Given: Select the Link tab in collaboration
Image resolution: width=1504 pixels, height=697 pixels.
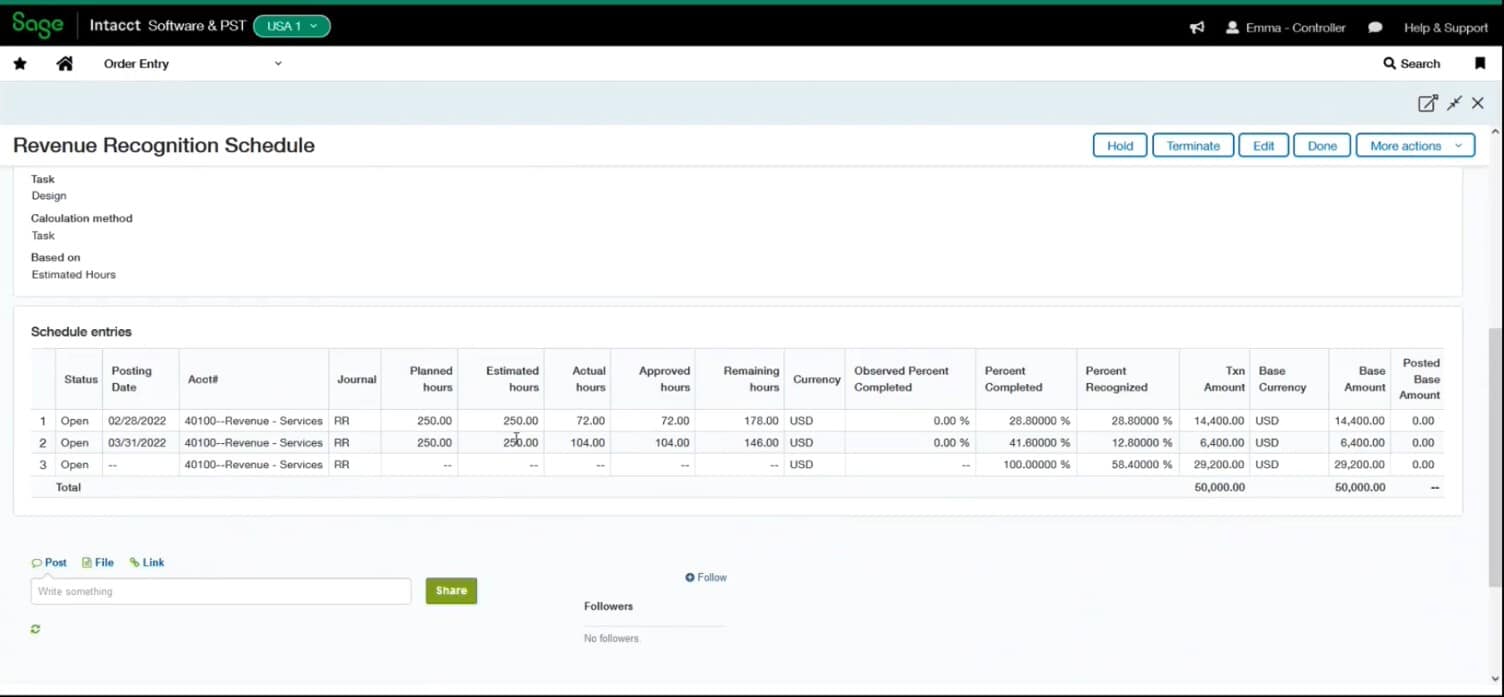Looking at the screenshot, I should (x=147, y=563).
